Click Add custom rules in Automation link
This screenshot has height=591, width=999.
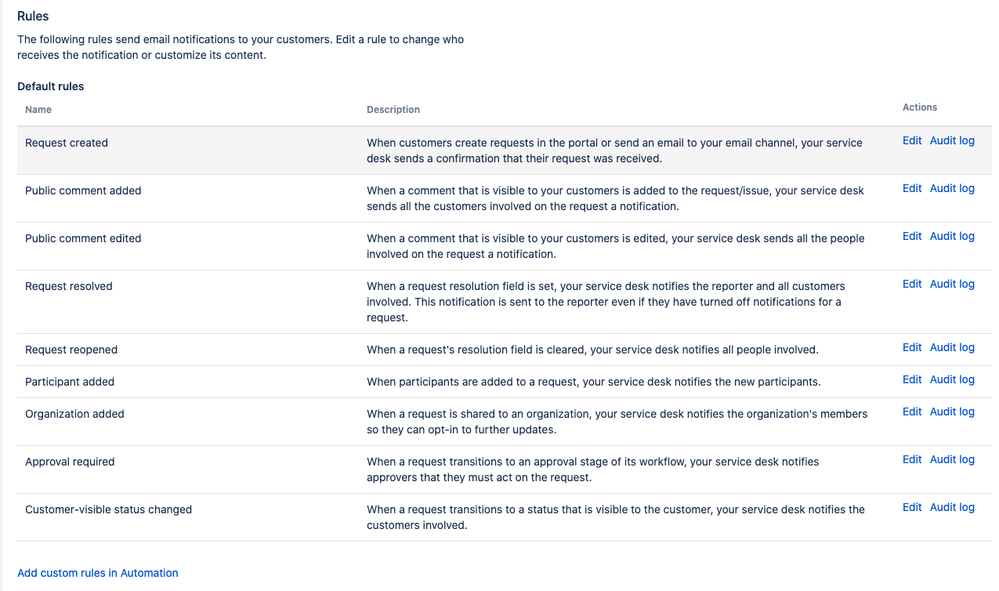(x=97, y=573)
